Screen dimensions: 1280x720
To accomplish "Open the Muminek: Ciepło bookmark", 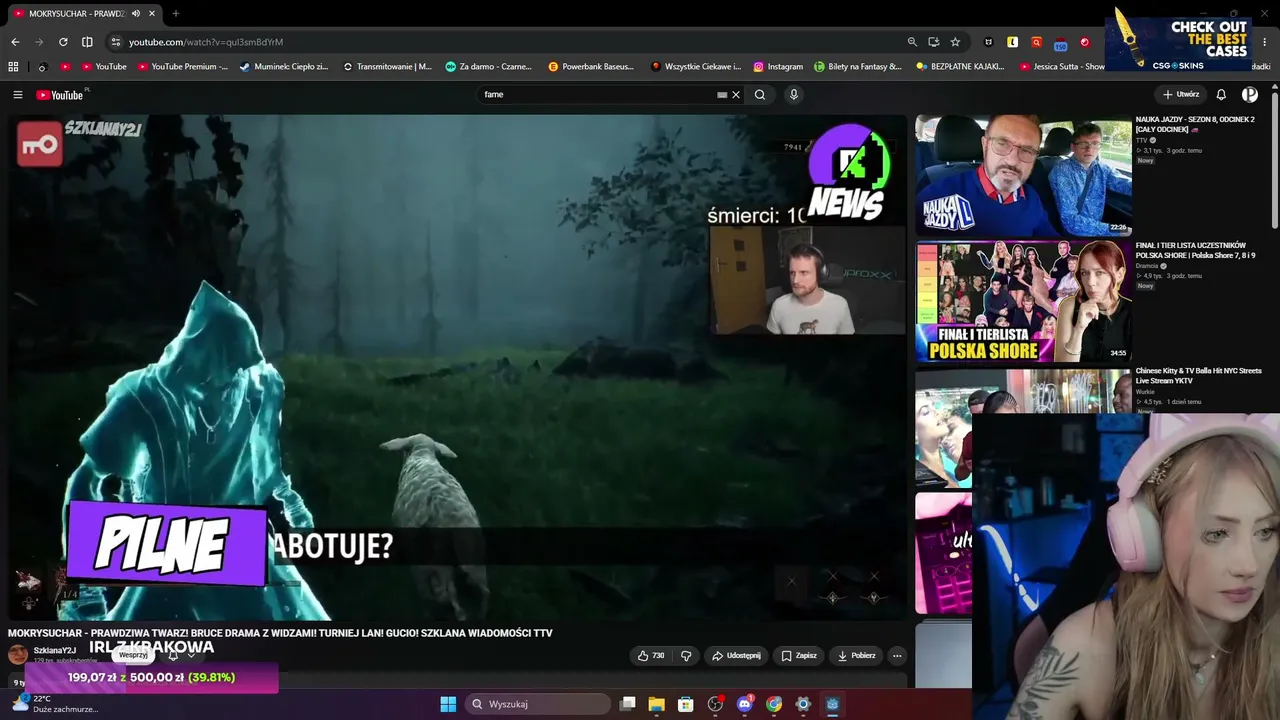I will [284, 67].
